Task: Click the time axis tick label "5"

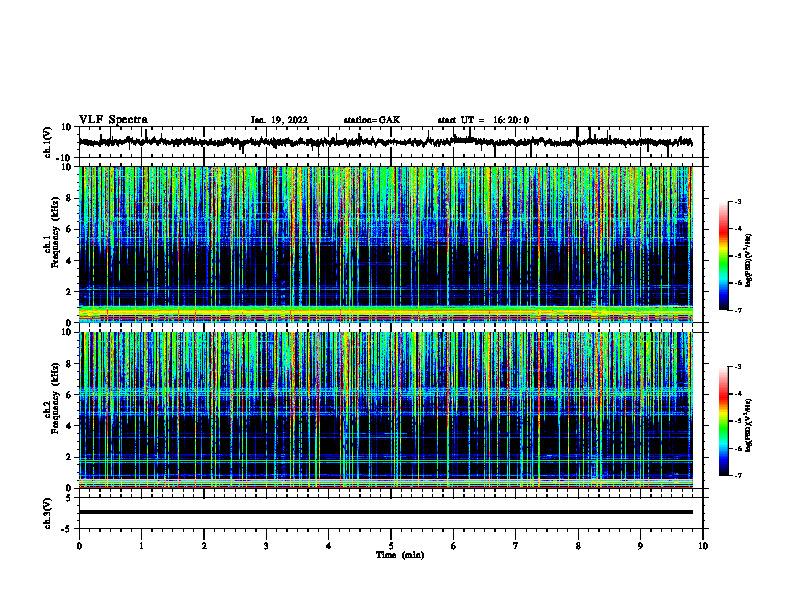Action: point(391,546)
